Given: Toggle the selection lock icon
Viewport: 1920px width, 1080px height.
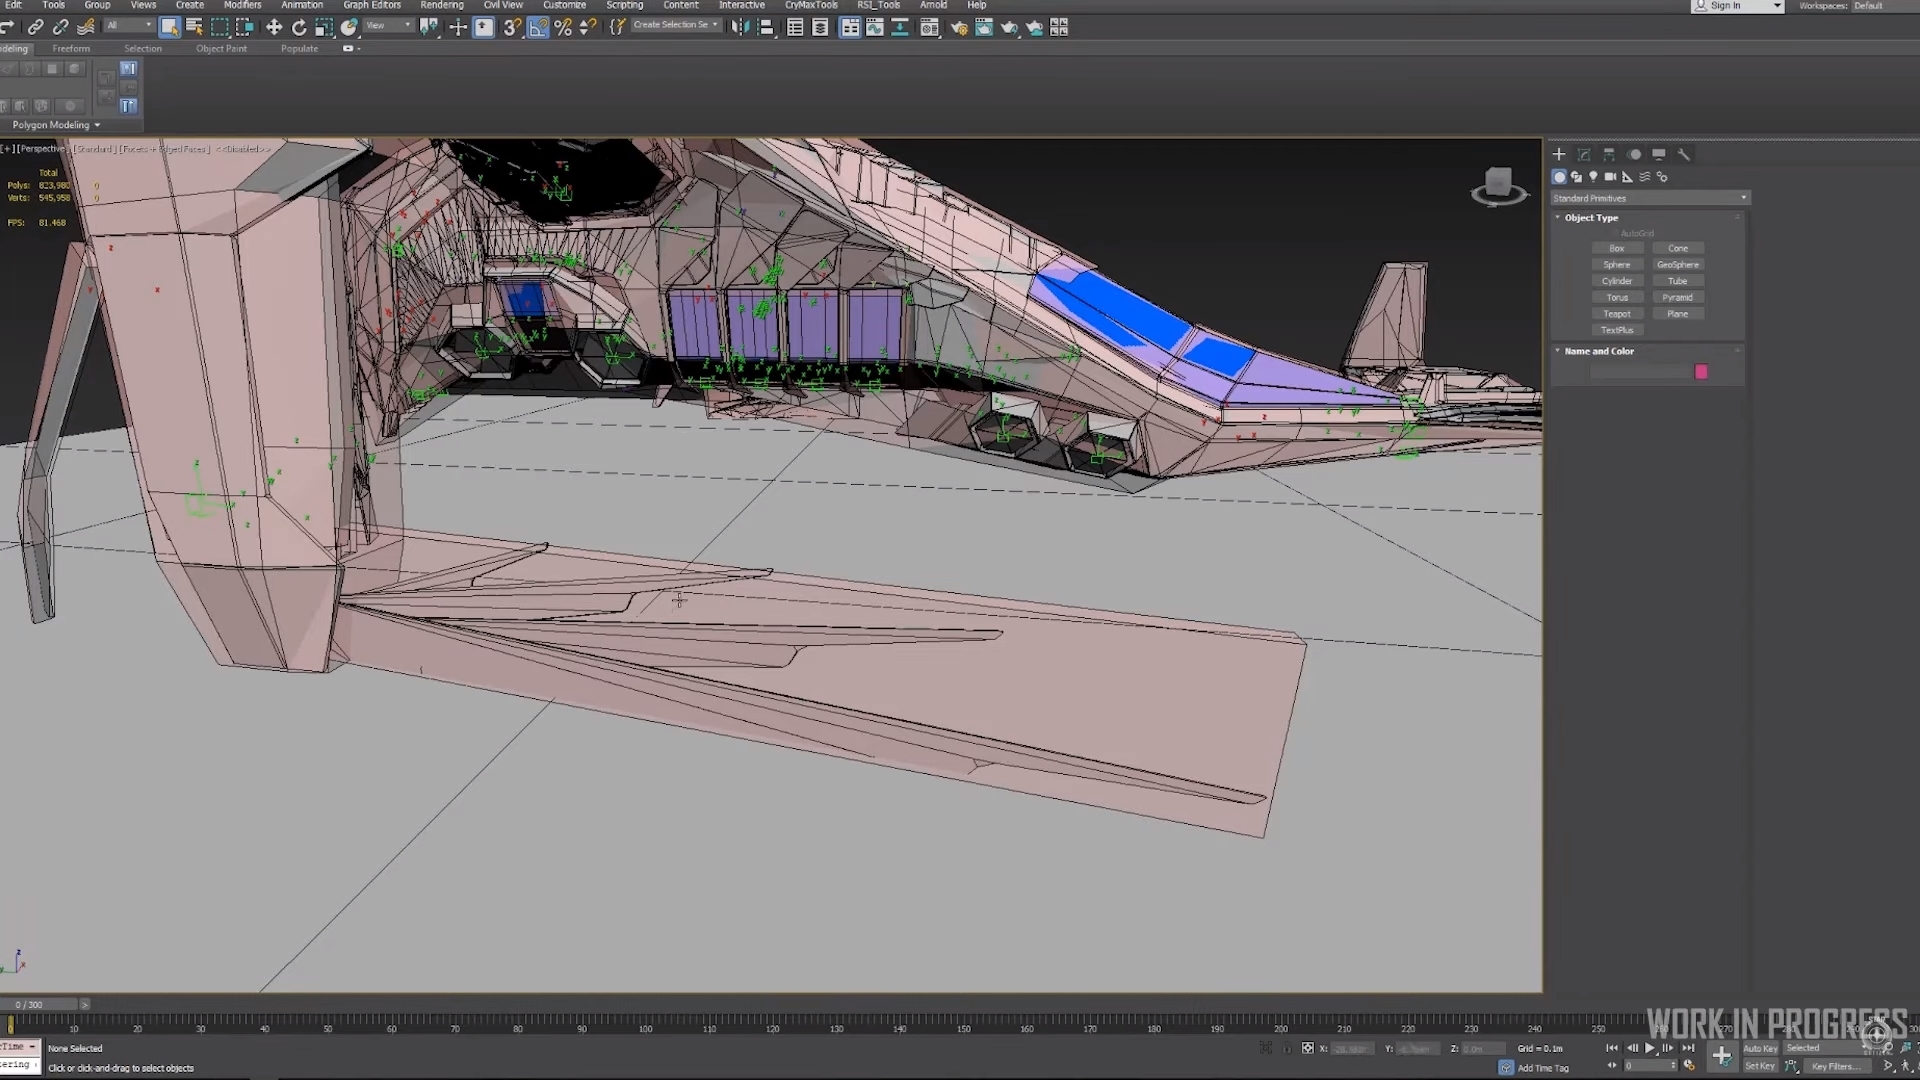Looking at the screenshot, I should 1287,1048.
